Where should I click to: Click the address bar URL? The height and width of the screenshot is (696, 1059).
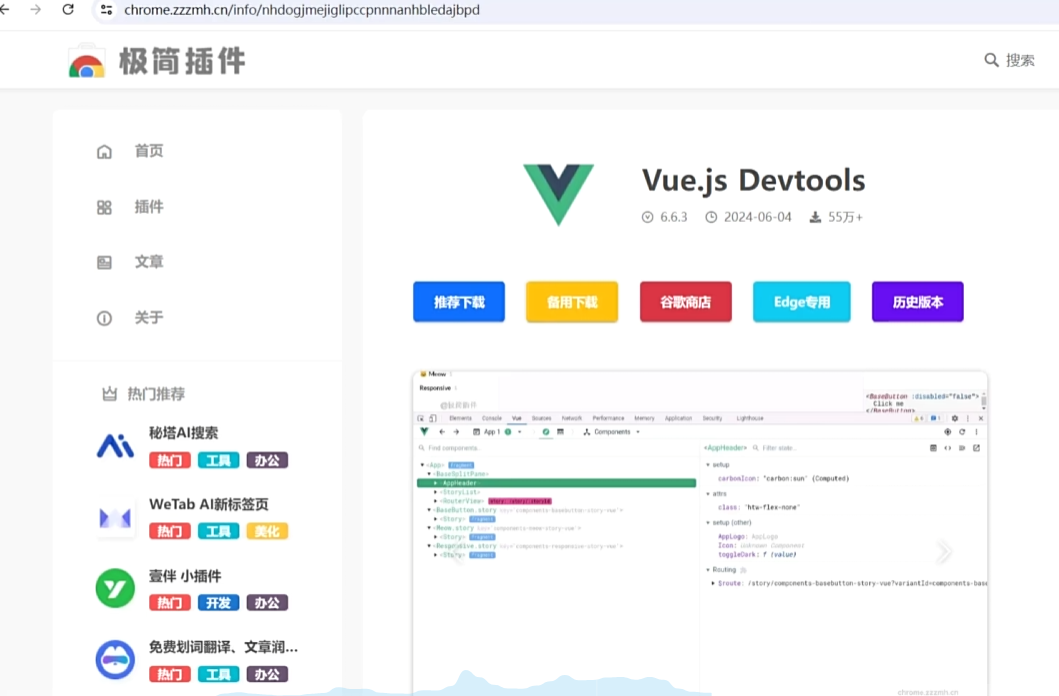click(x=302, y=10)
